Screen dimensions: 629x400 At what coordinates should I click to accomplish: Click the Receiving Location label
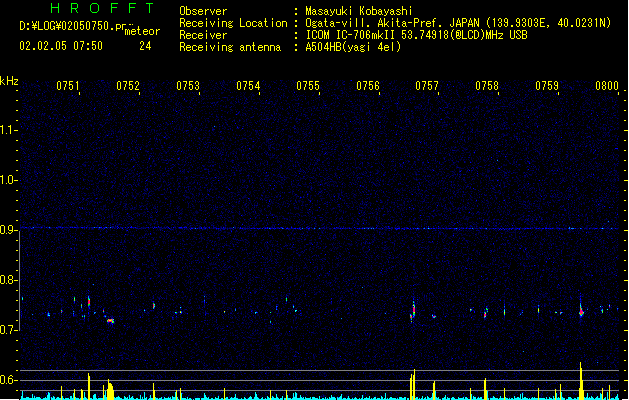(x=233, y=23)
